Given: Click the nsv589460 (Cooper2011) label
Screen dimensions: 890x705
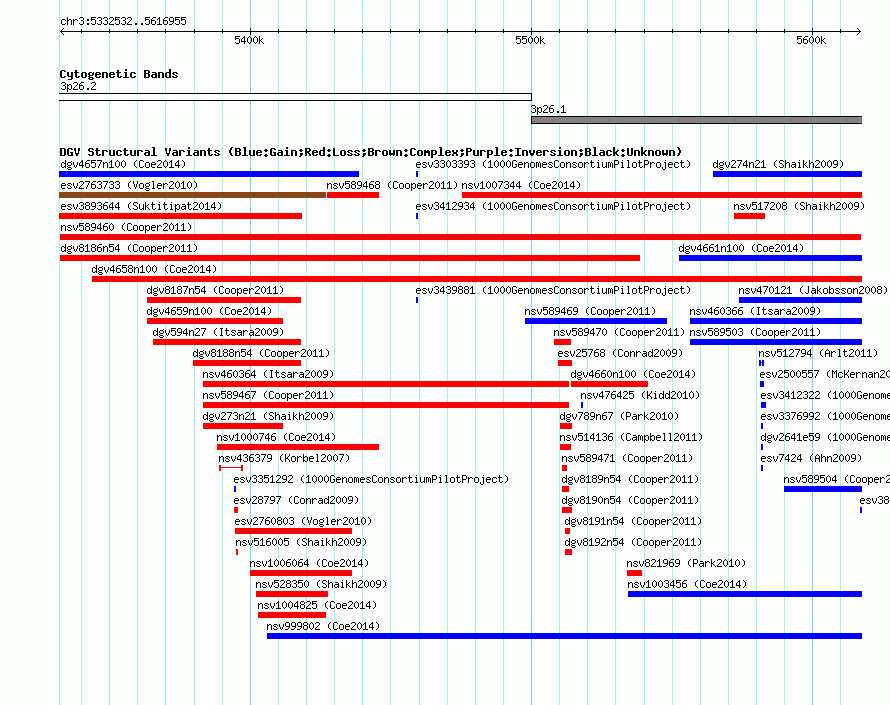Looking at the screenshot, I should click(x=126, y=228).
